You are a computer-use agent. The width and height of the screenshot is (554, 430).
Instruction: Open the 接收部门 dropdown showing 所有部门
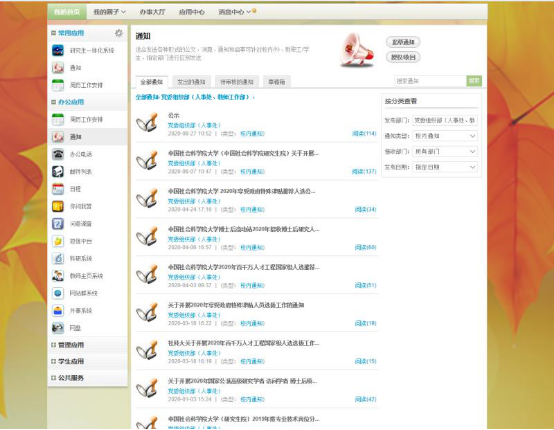(x=445, y=152)
